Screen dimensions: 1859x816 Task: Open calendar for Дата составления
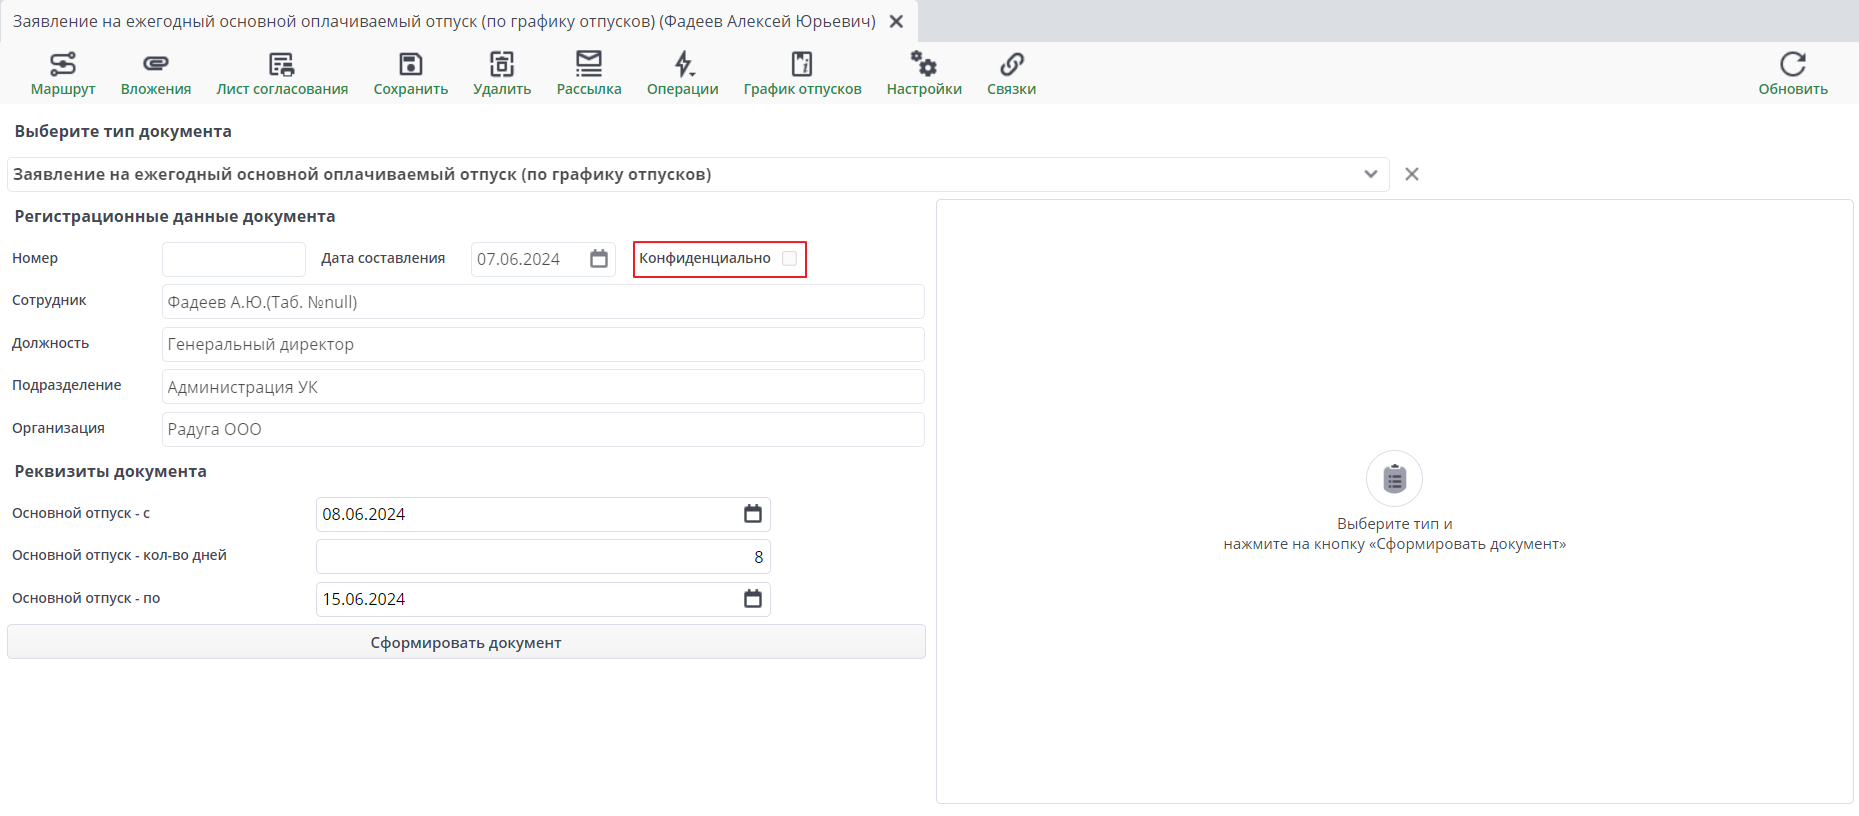tap(599, 259)
